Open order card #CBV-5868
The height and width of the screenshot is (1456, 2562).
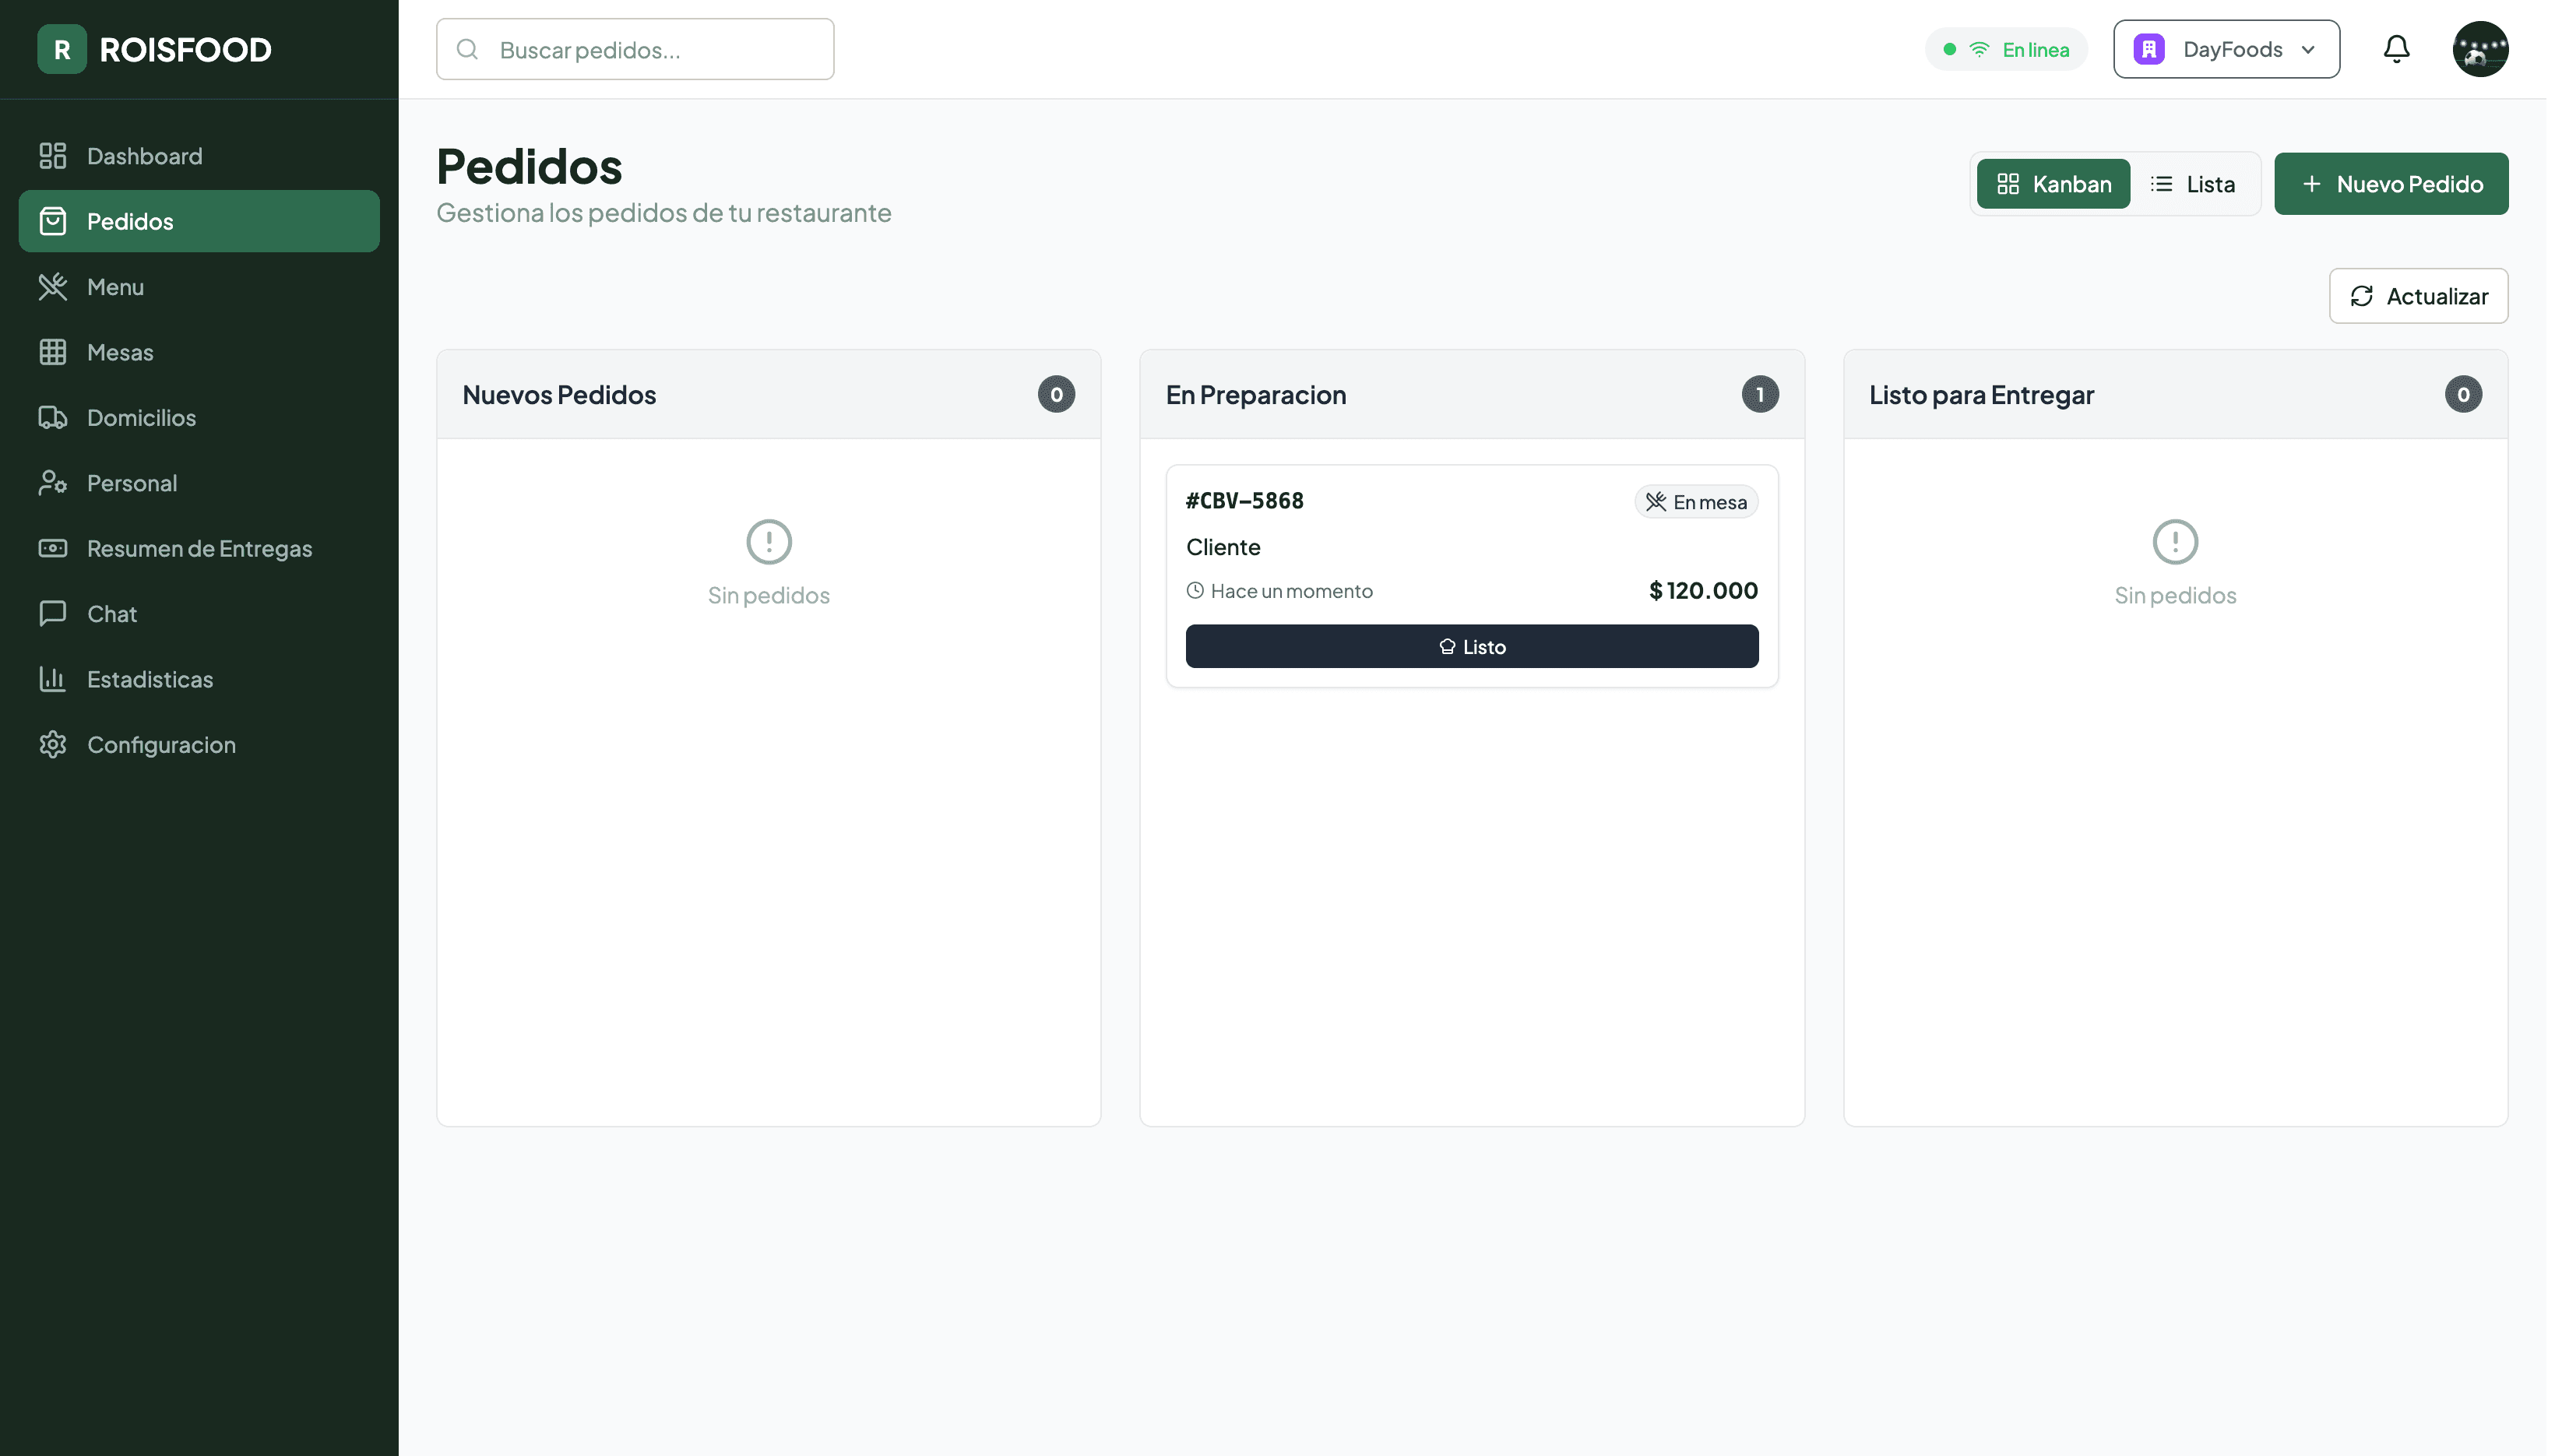pyautogui.click(x=1472, y=576)
